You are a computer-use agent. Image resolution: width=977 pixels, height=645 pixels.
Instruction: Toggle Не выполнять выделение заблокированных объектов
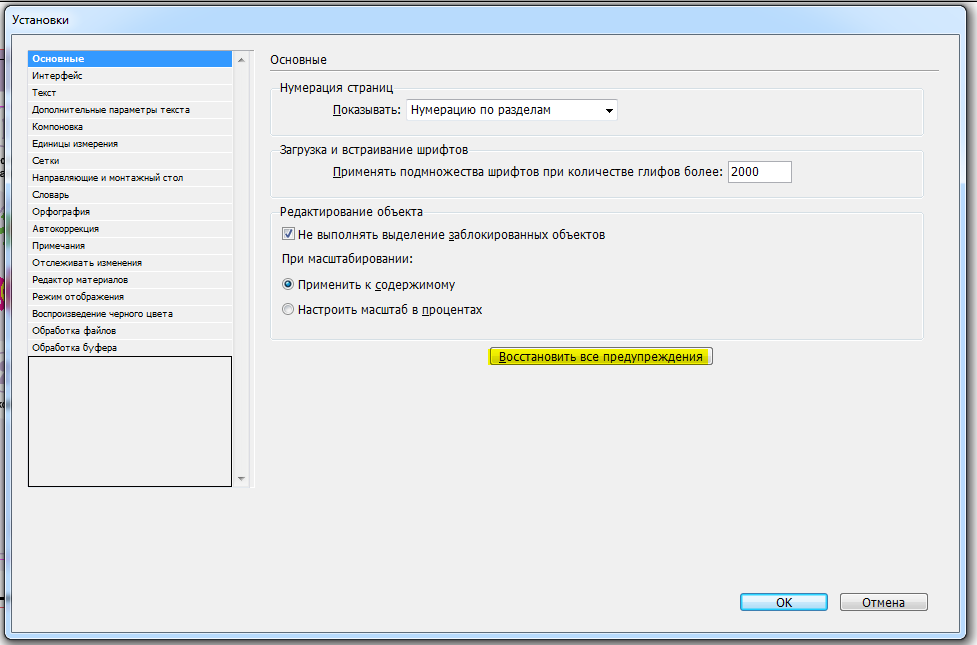click(x=288, y=234)
